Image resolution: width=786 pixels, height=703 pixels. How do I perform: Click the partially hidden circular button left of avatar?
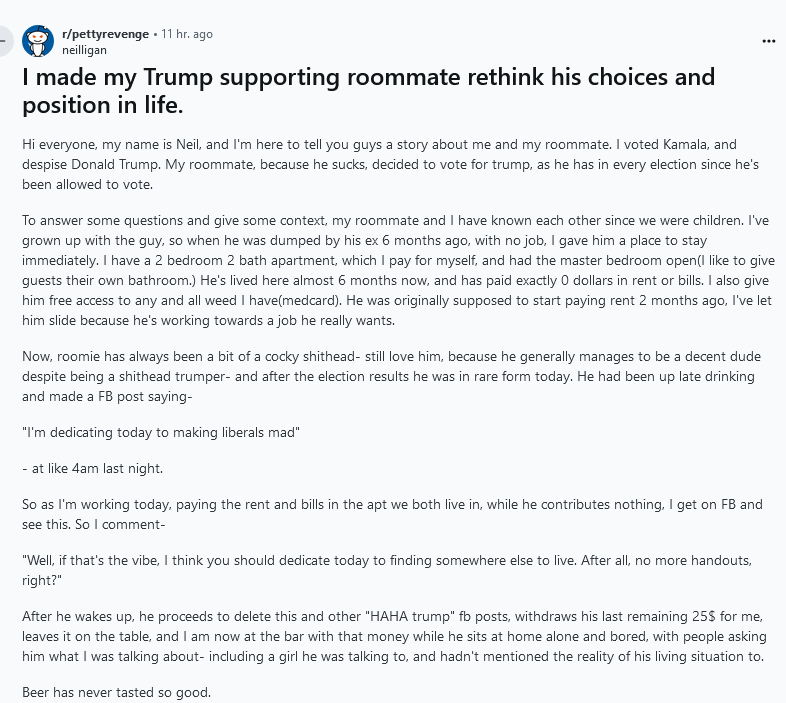[x=4, y=41]
